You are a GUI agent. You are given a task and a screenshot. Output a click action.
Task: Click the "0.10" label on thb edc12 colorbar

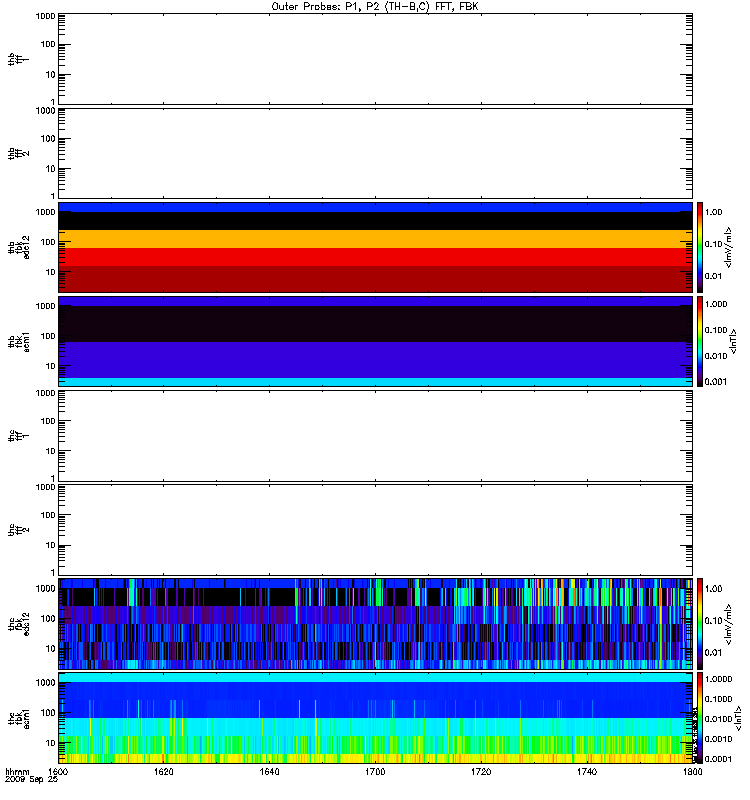pyautogui.click(x=713, y=244)
